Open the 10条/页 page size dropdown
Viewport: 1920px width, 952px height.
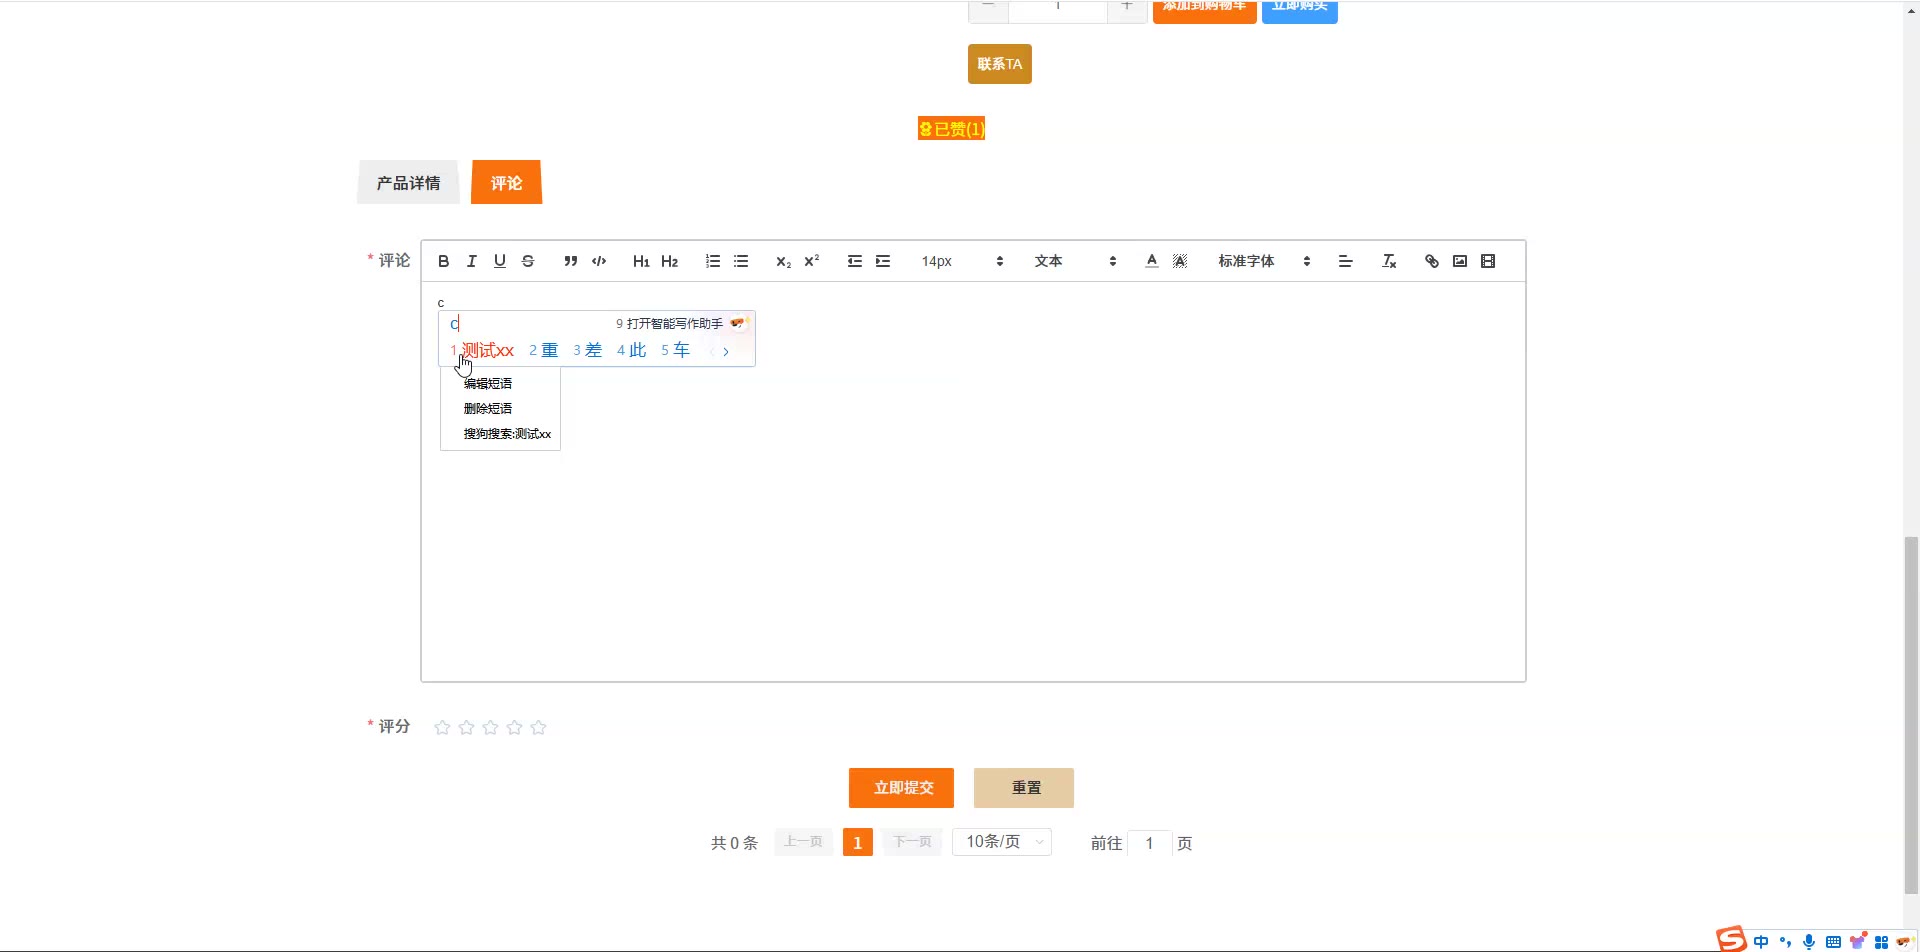(x=1002, y=842)
